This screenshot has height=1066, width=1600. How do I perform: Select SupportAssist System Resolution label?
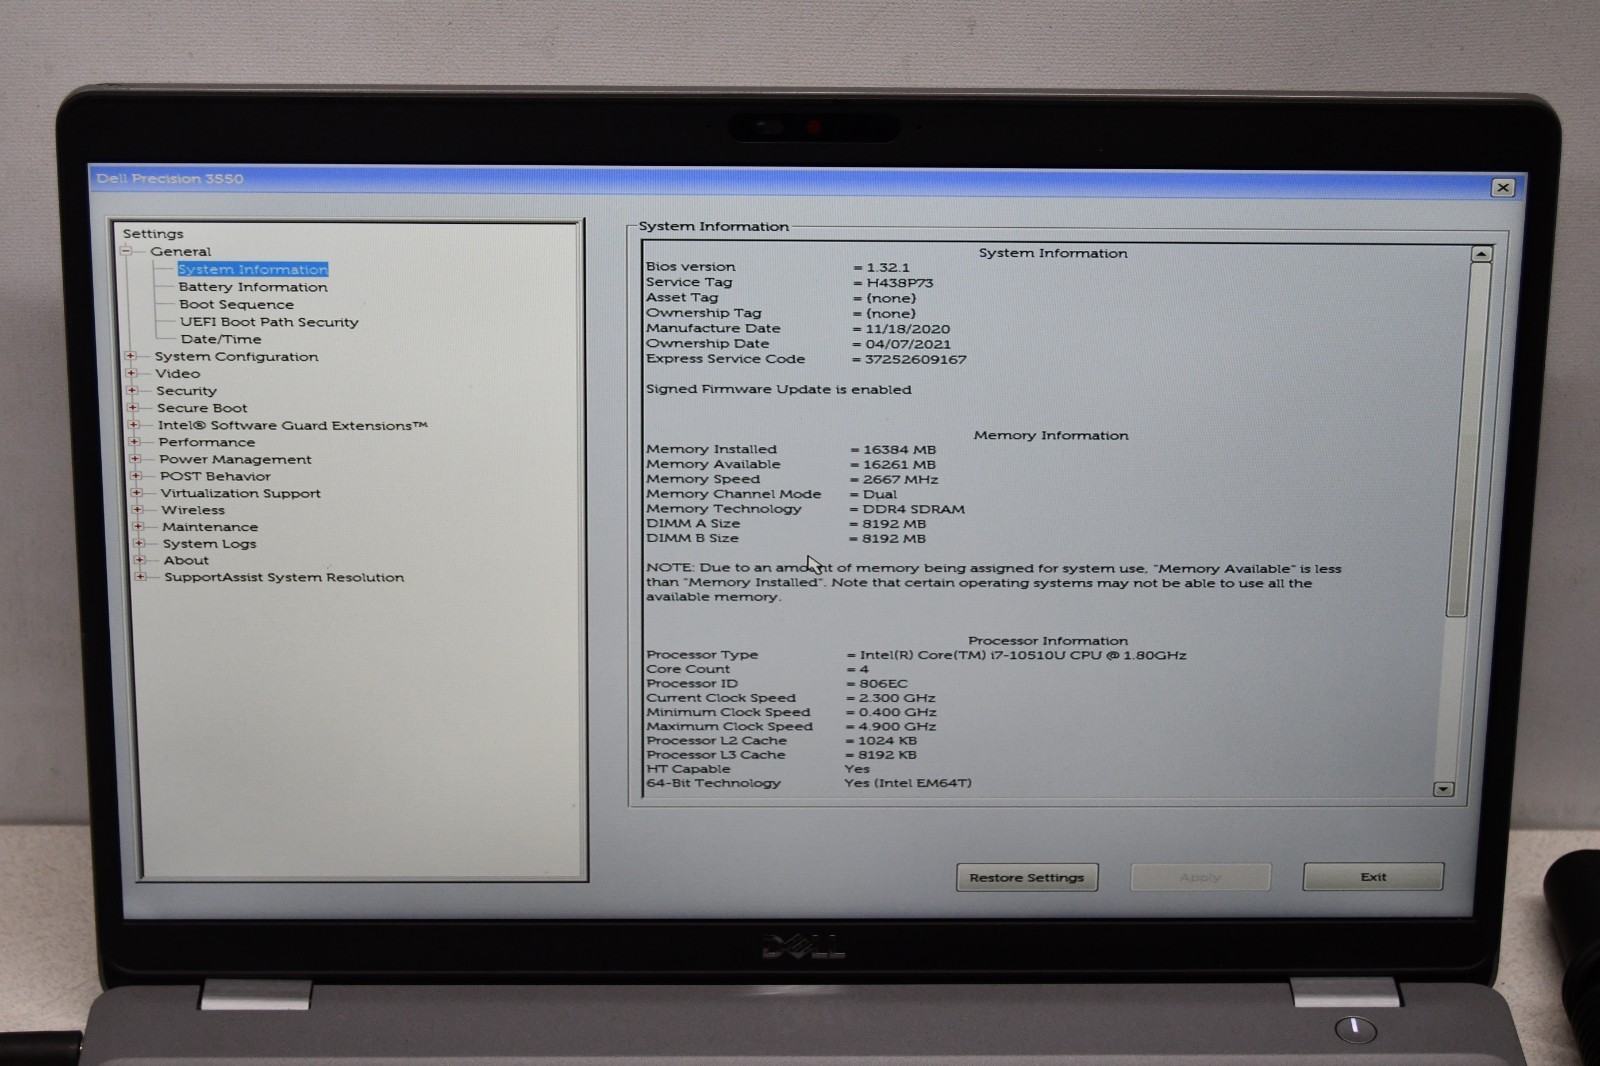pos(284,577)
